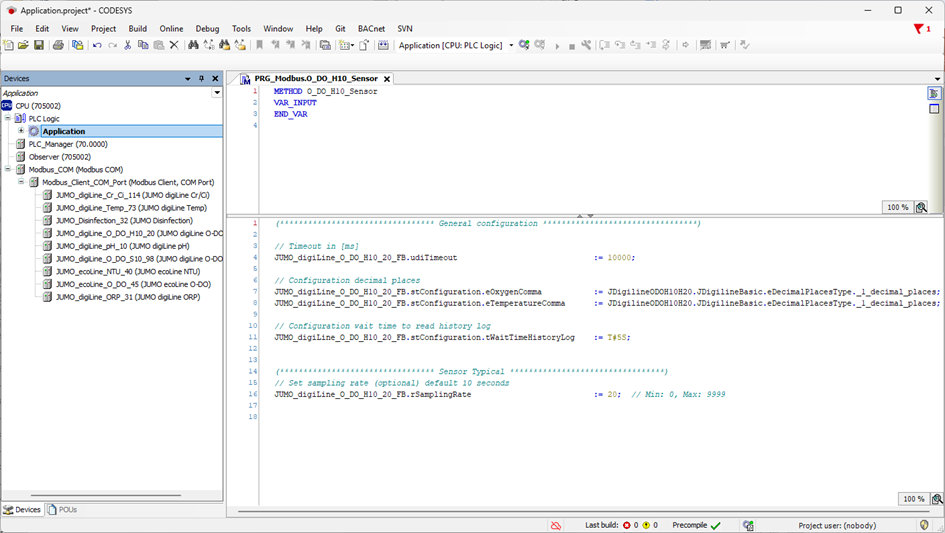Viewport: 945px width, 533px height.
Task: Select JUMO_digiLine_ORP_31 device
Action: pyautogui.click(x=128, y=297)
